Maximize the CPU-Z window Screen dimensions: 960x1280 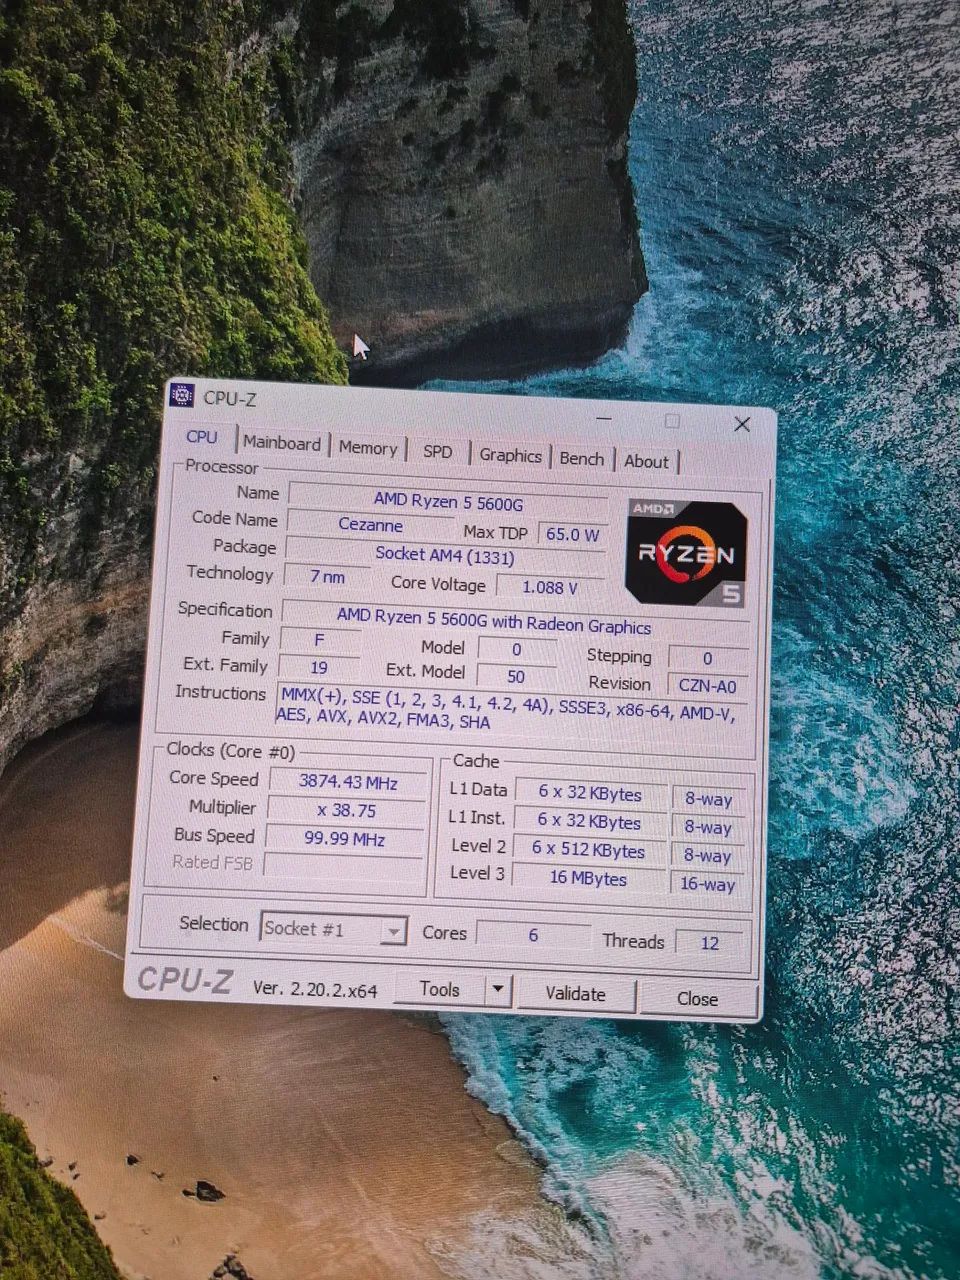point(673,421)
